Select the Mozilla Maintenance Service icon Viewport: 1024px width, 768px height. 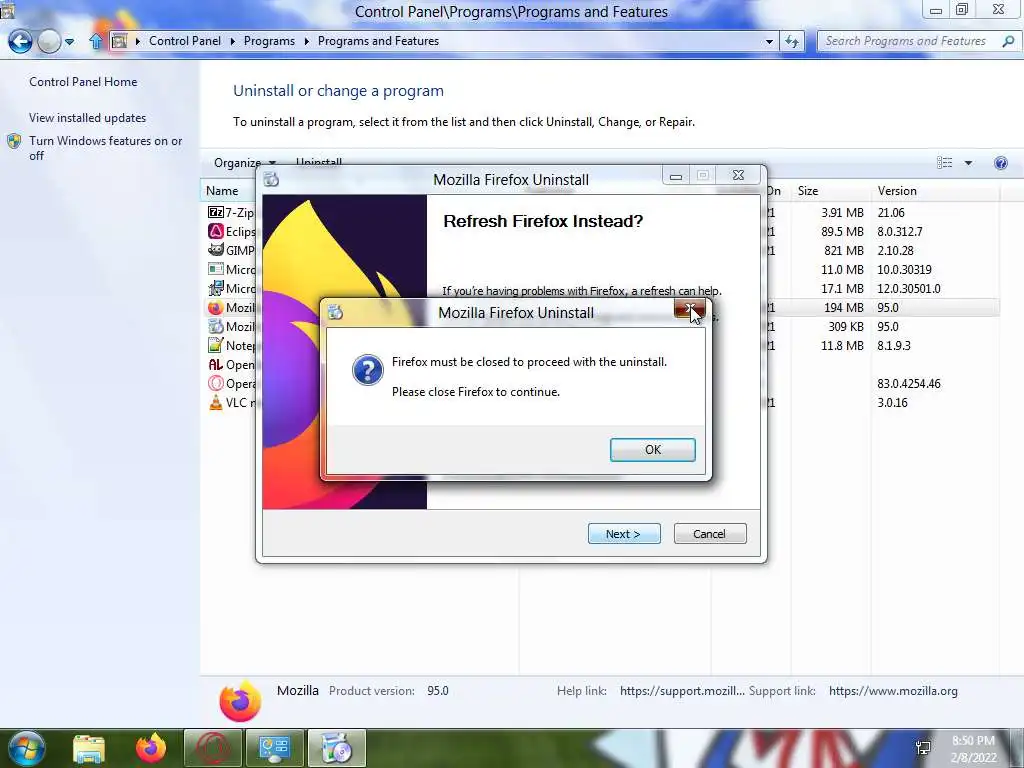click(216, 327)
